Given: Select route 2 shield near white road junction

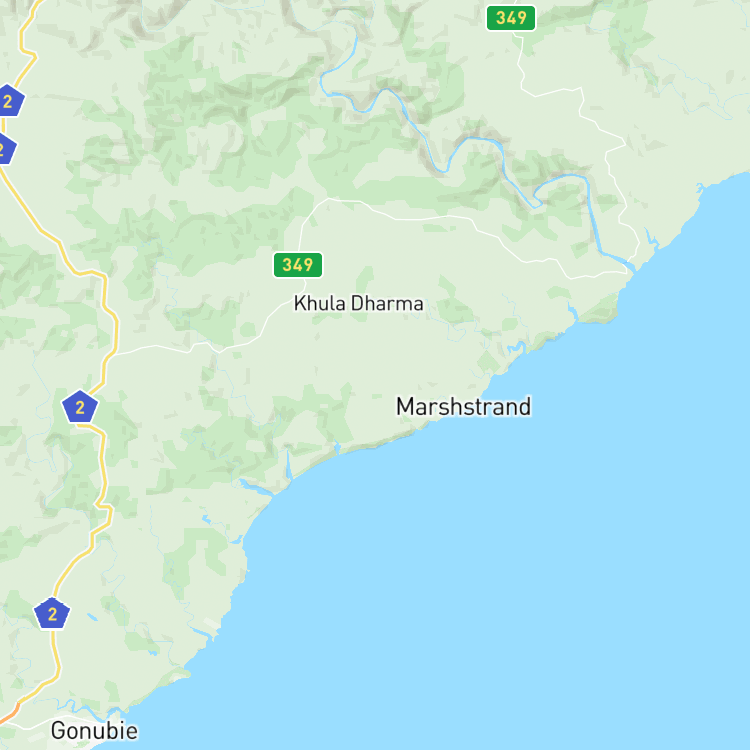Looking at the screenshot, I should [x=80, y=407].
